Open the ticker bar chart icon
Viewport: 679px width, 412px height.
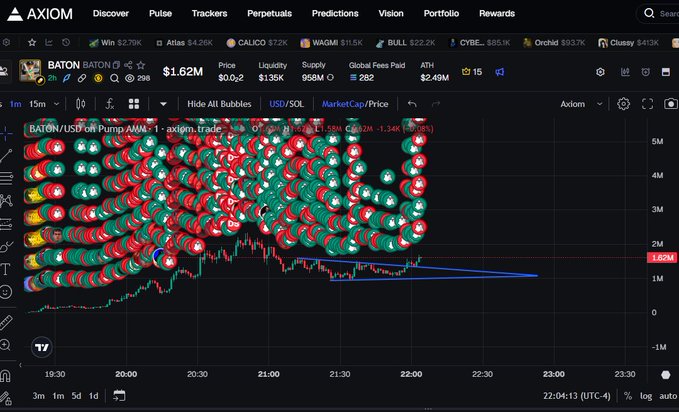pos(49,42)
